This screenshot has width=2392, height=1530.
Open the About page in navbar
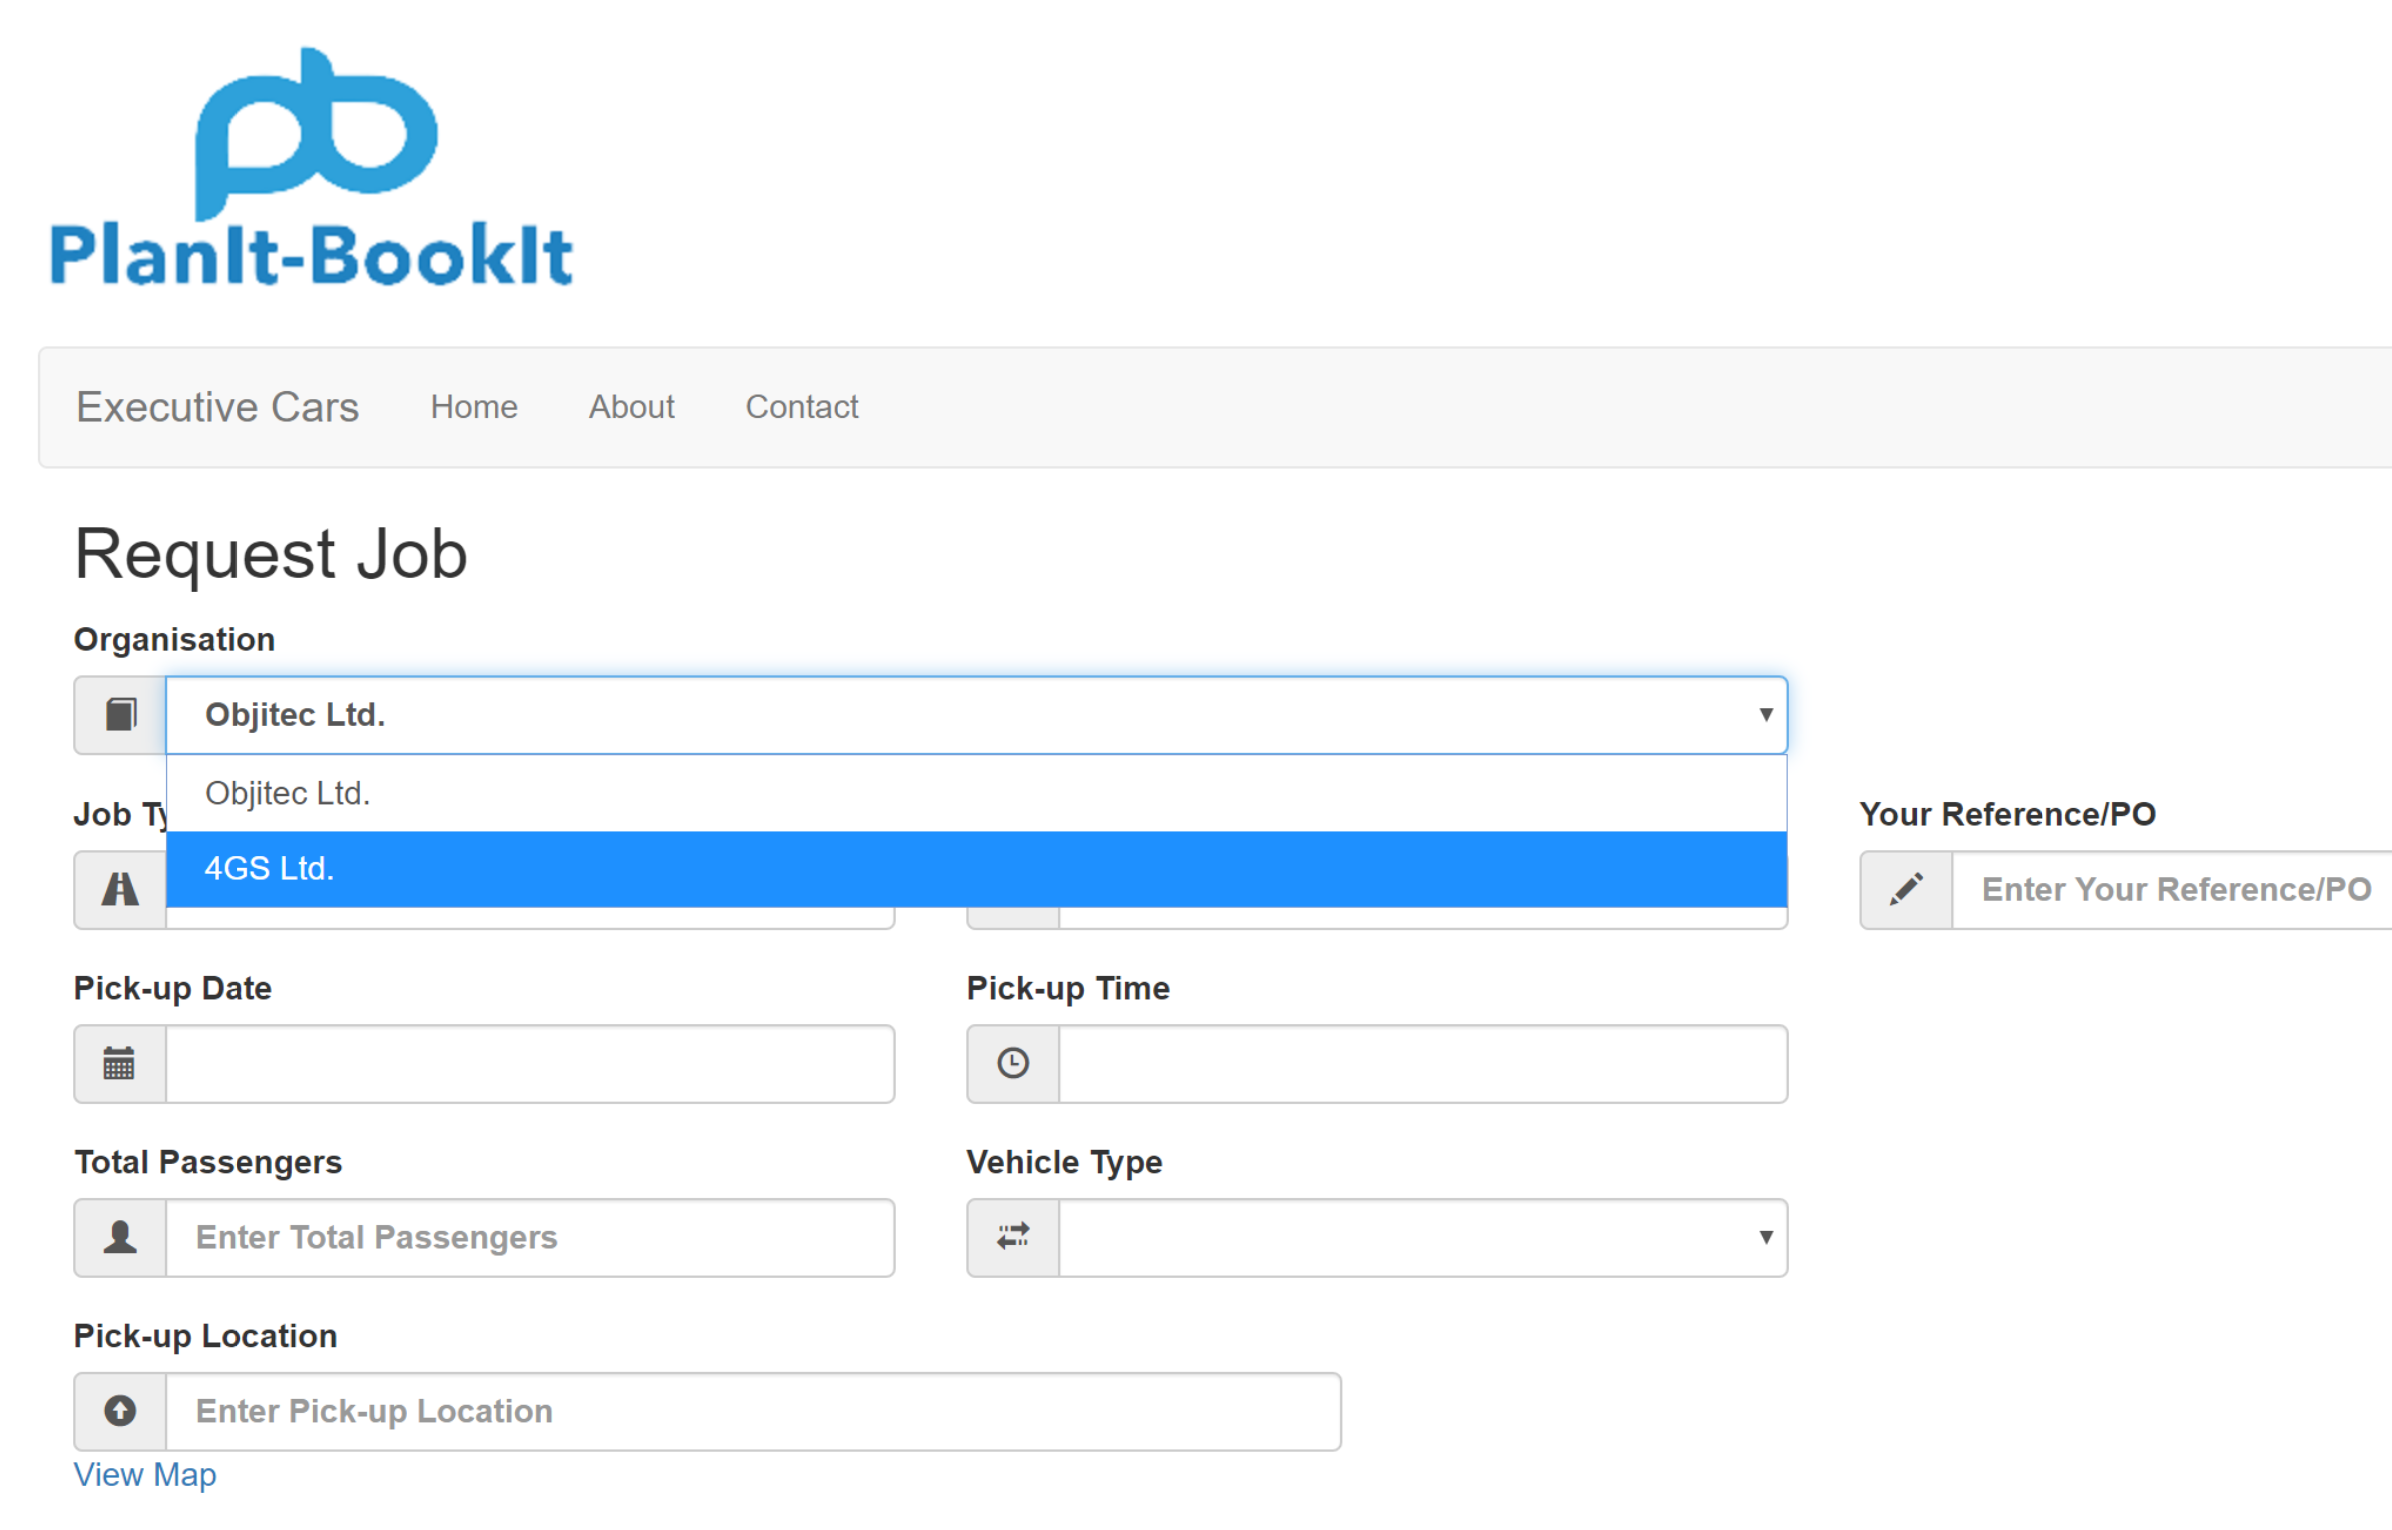pos(631,407)
